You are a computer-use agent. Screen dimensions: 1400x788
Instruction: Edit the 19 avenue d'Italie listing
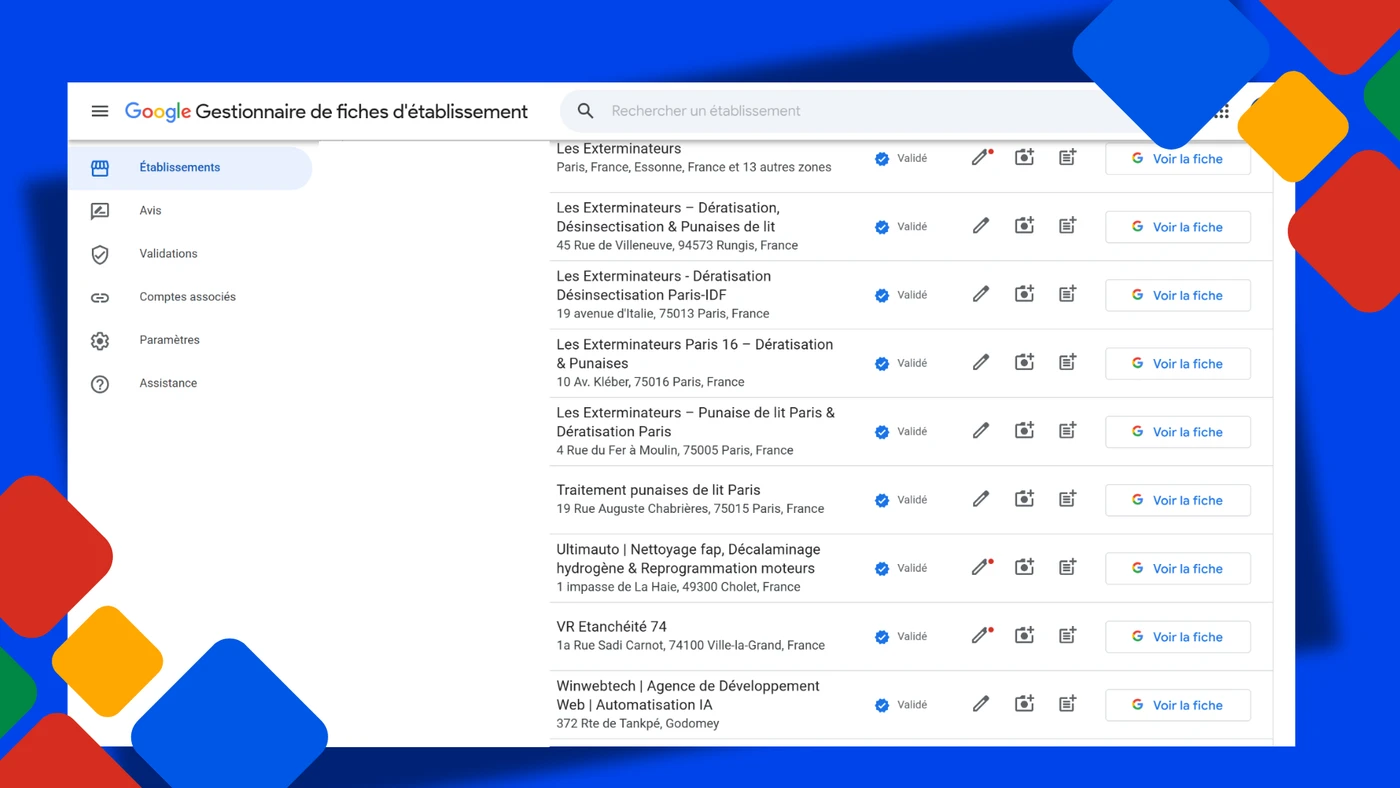981,294
